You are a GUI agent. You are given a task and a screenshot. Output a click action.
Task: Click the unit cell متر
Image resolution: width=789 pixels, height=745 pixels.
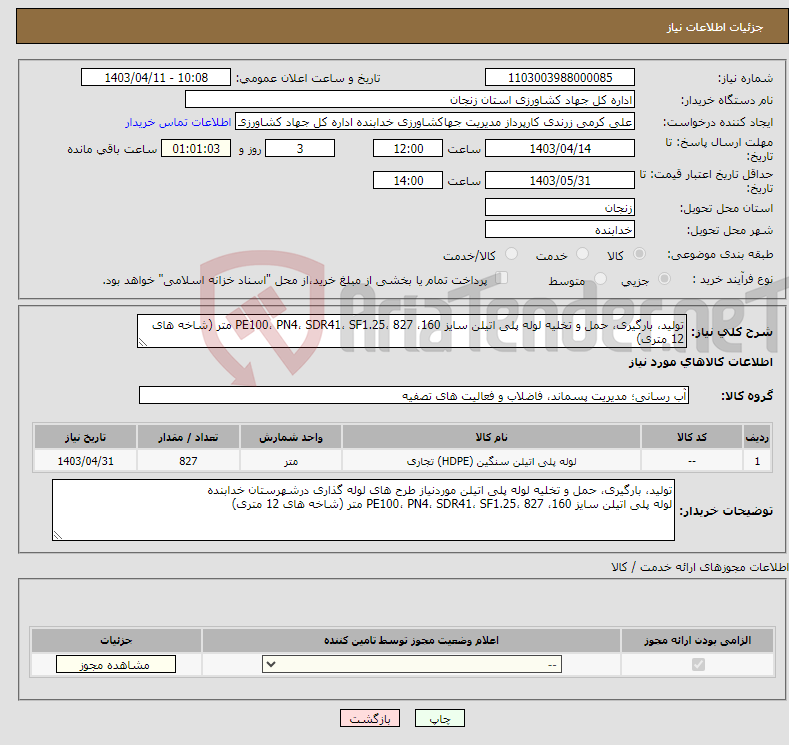tap(291, 461)
